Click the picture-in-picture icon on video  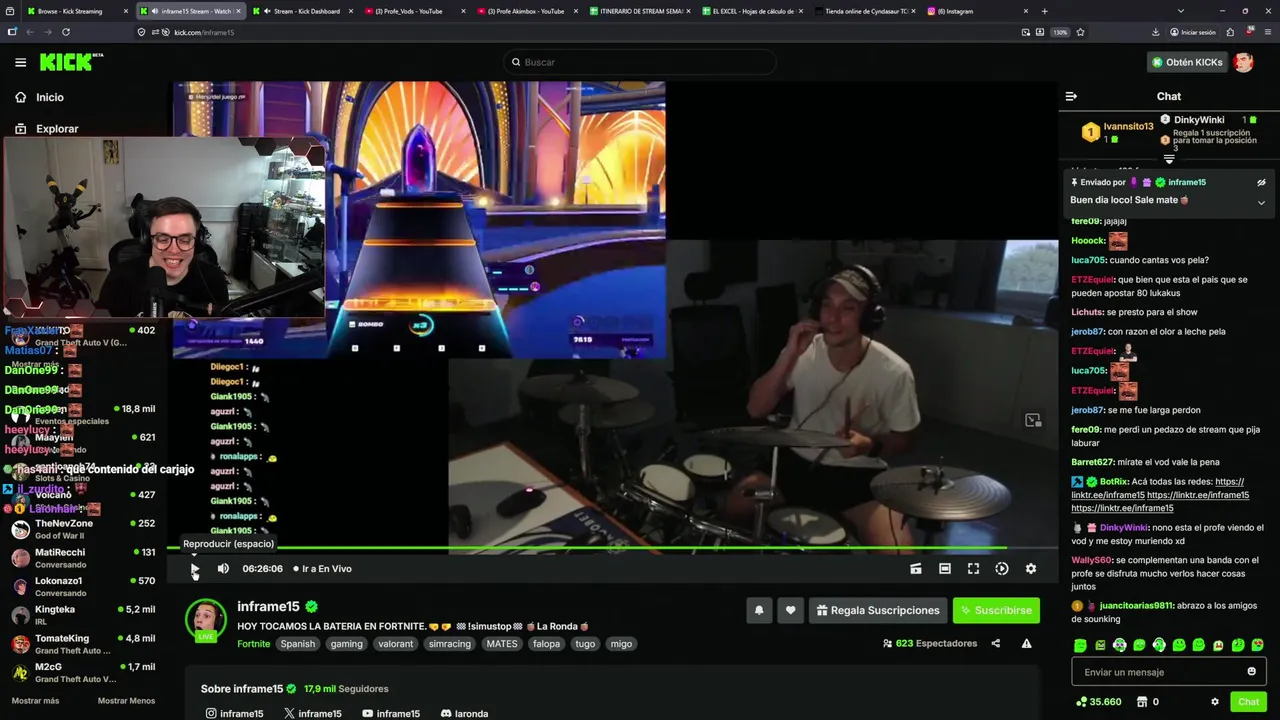point(1033,420)
